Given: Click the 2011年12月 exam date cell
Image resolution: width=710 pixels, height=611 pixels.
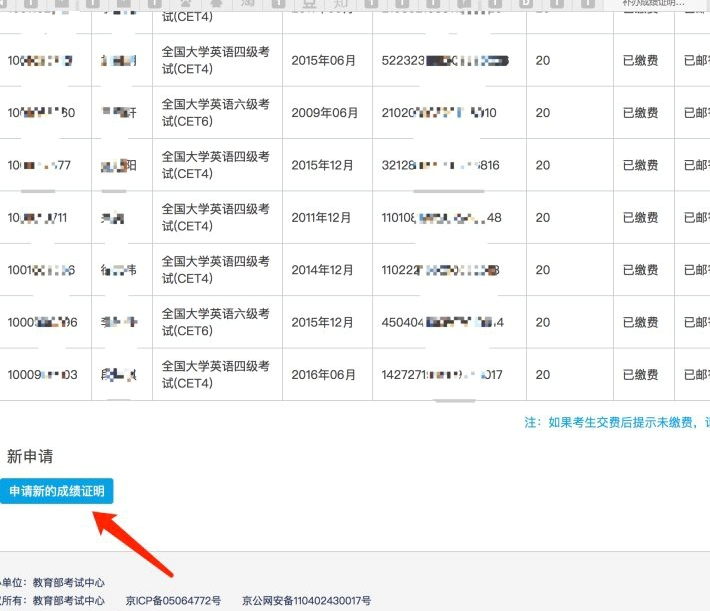Looking at the screenshot, I should (322, 218).
